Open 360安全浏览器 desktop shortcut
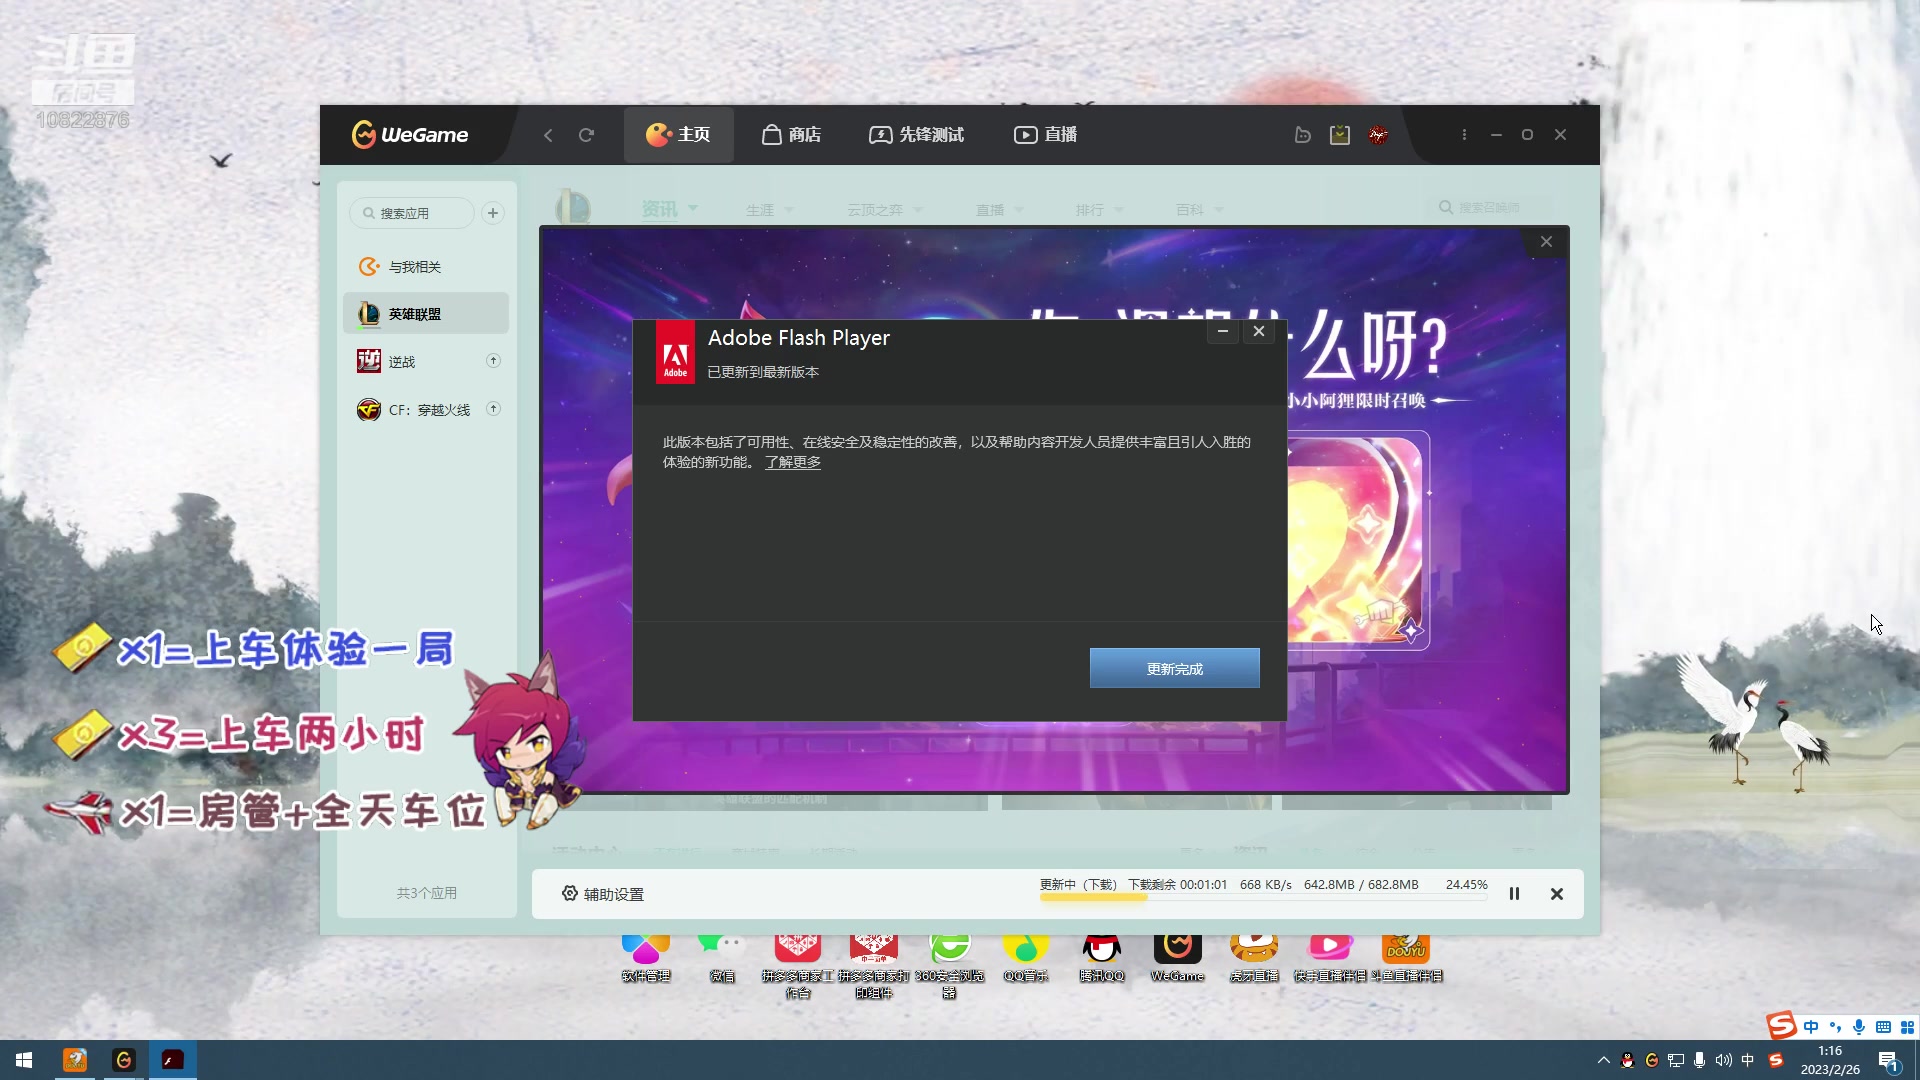Image resolution: width=1920 pixels, height=1080 pixels. coord(949,965)
